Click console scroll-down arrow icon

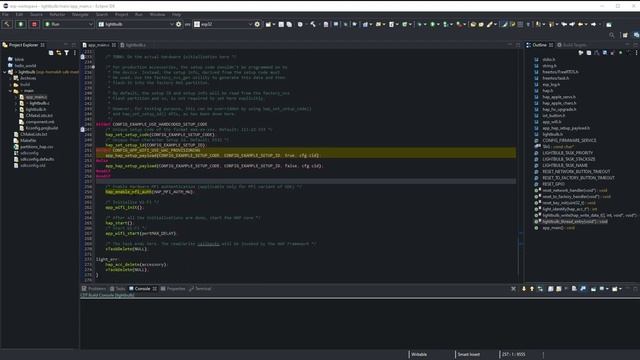click(524, 289)
